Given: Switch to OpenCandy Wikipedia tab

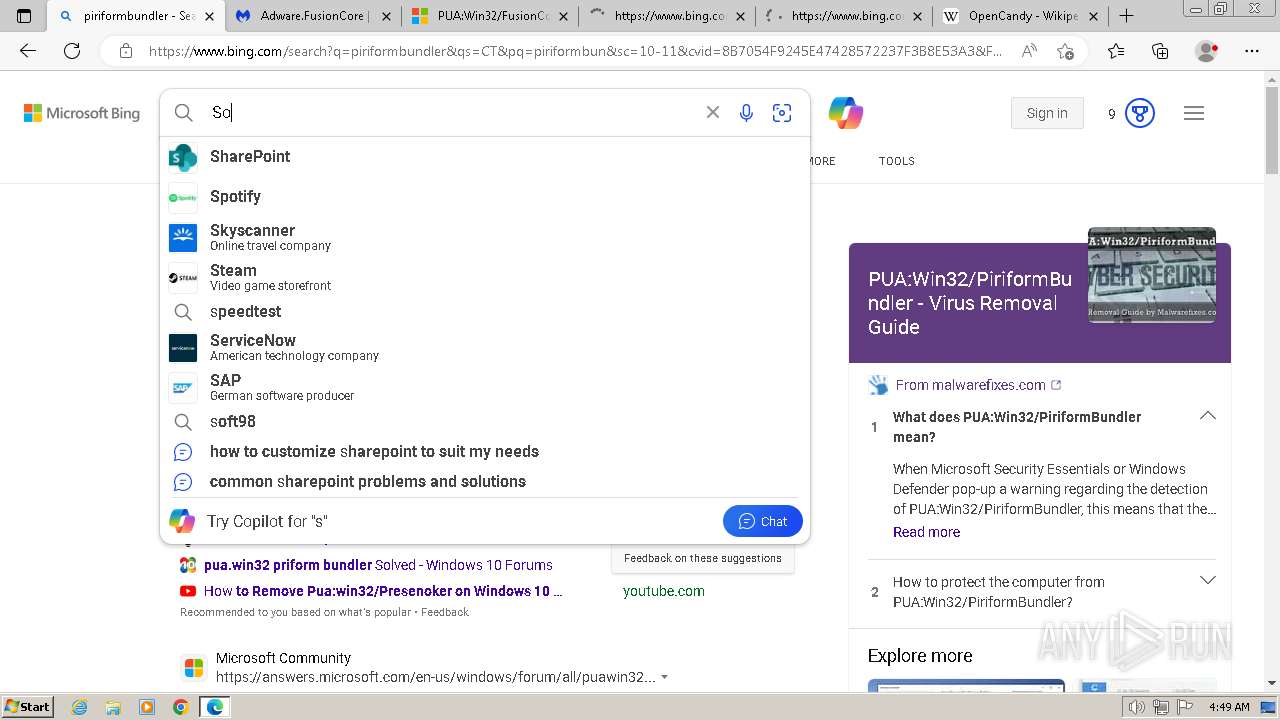Looking at the screenshot, I should (x=1020, y=16).
